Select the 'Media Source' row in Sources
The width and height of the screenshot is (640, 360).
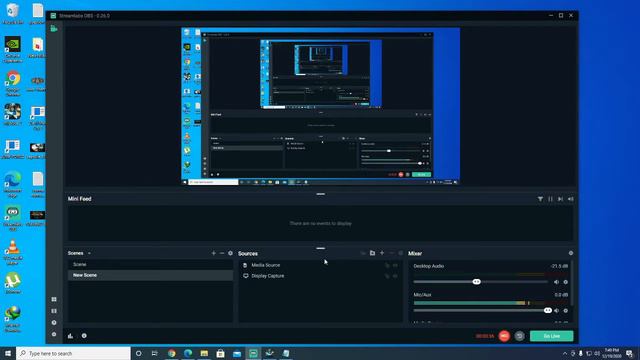[320, 265]
